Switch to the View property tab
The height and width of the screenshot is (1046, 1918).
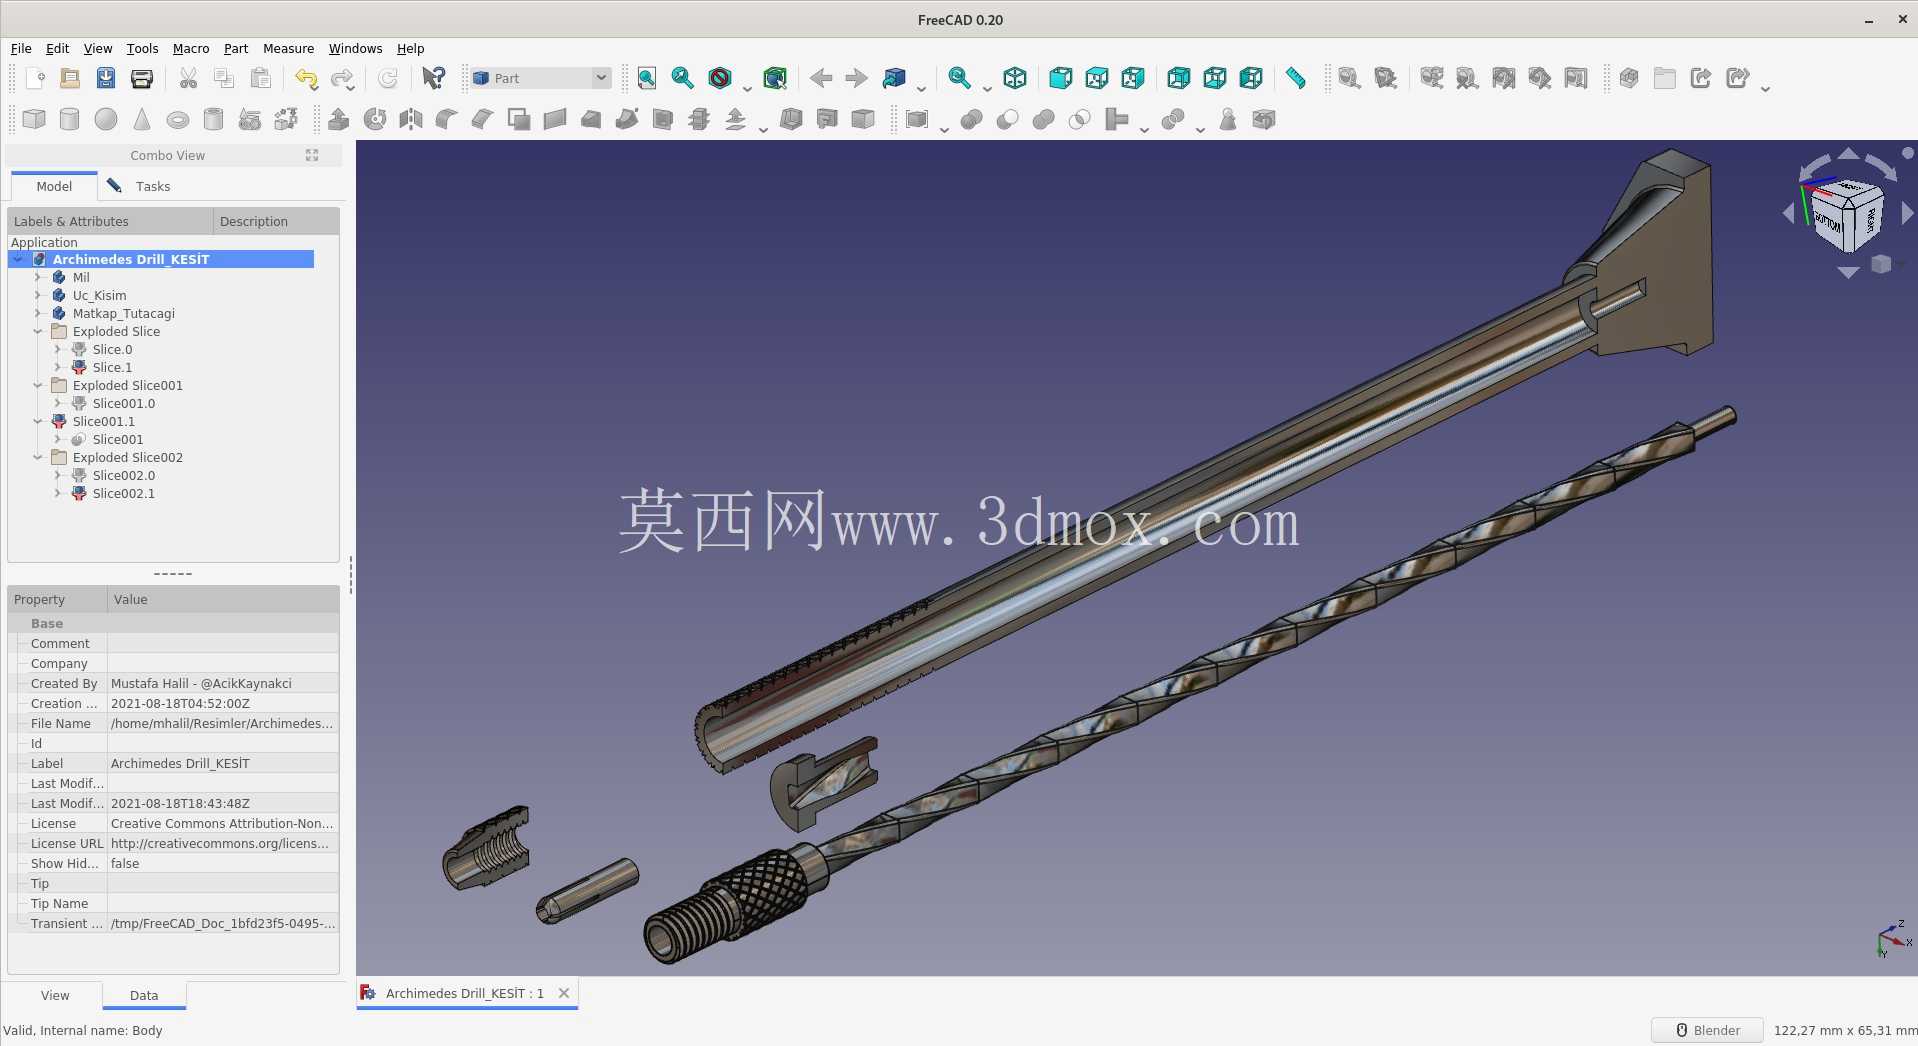pyautogui.click(x=55, y=995)
